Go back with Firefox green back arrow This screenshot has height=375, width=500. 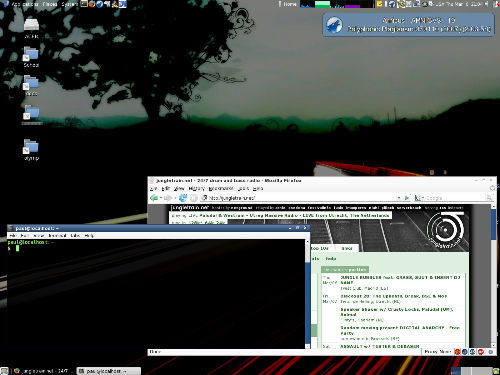pos(154,198)
